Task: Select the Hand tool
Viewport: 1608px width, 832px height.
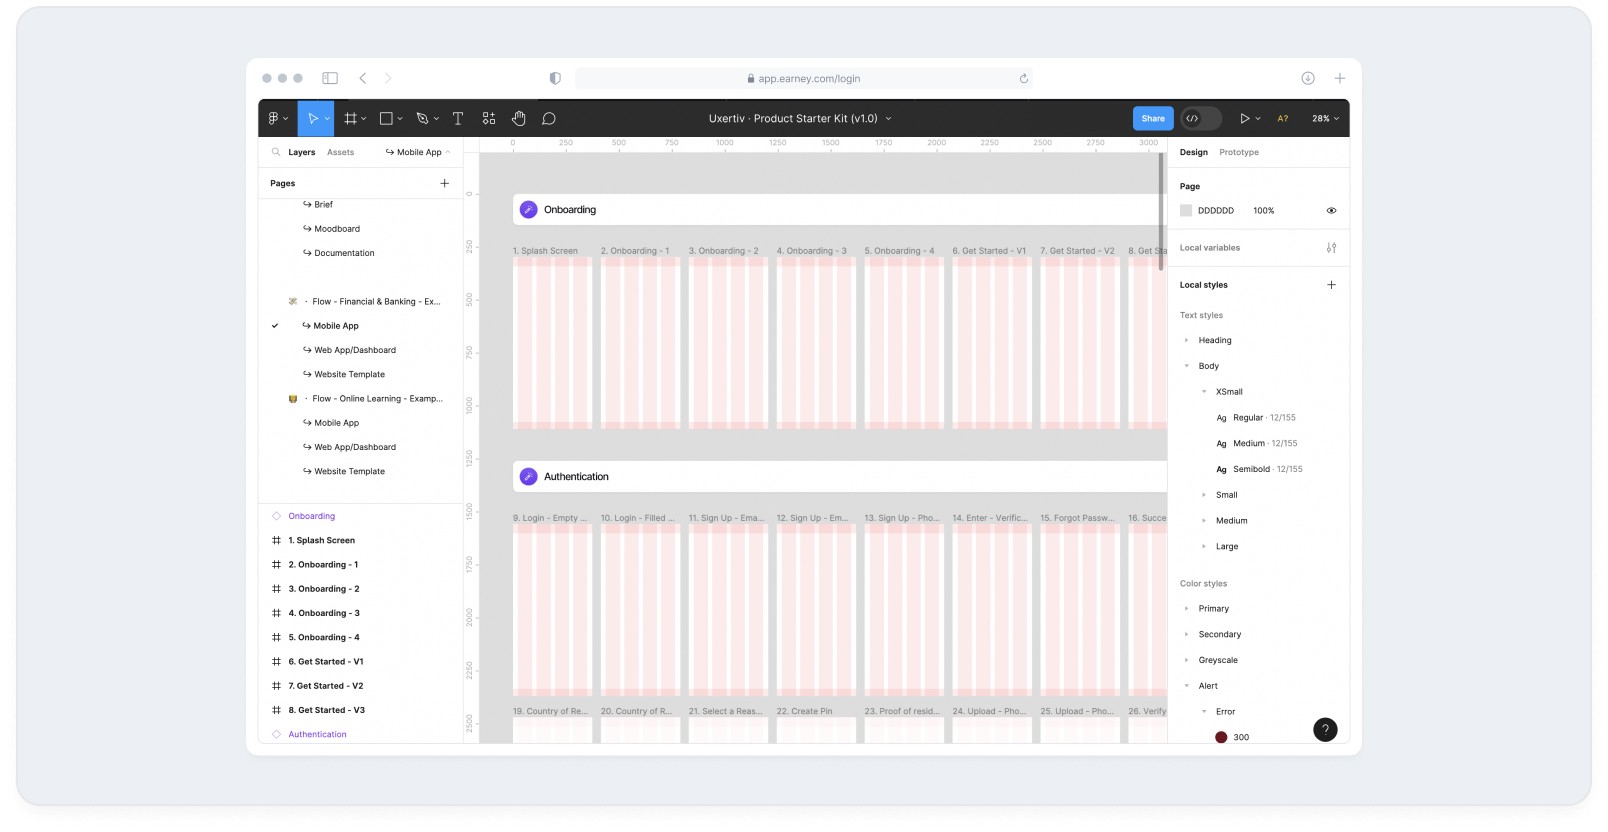Action: point(519,118)
